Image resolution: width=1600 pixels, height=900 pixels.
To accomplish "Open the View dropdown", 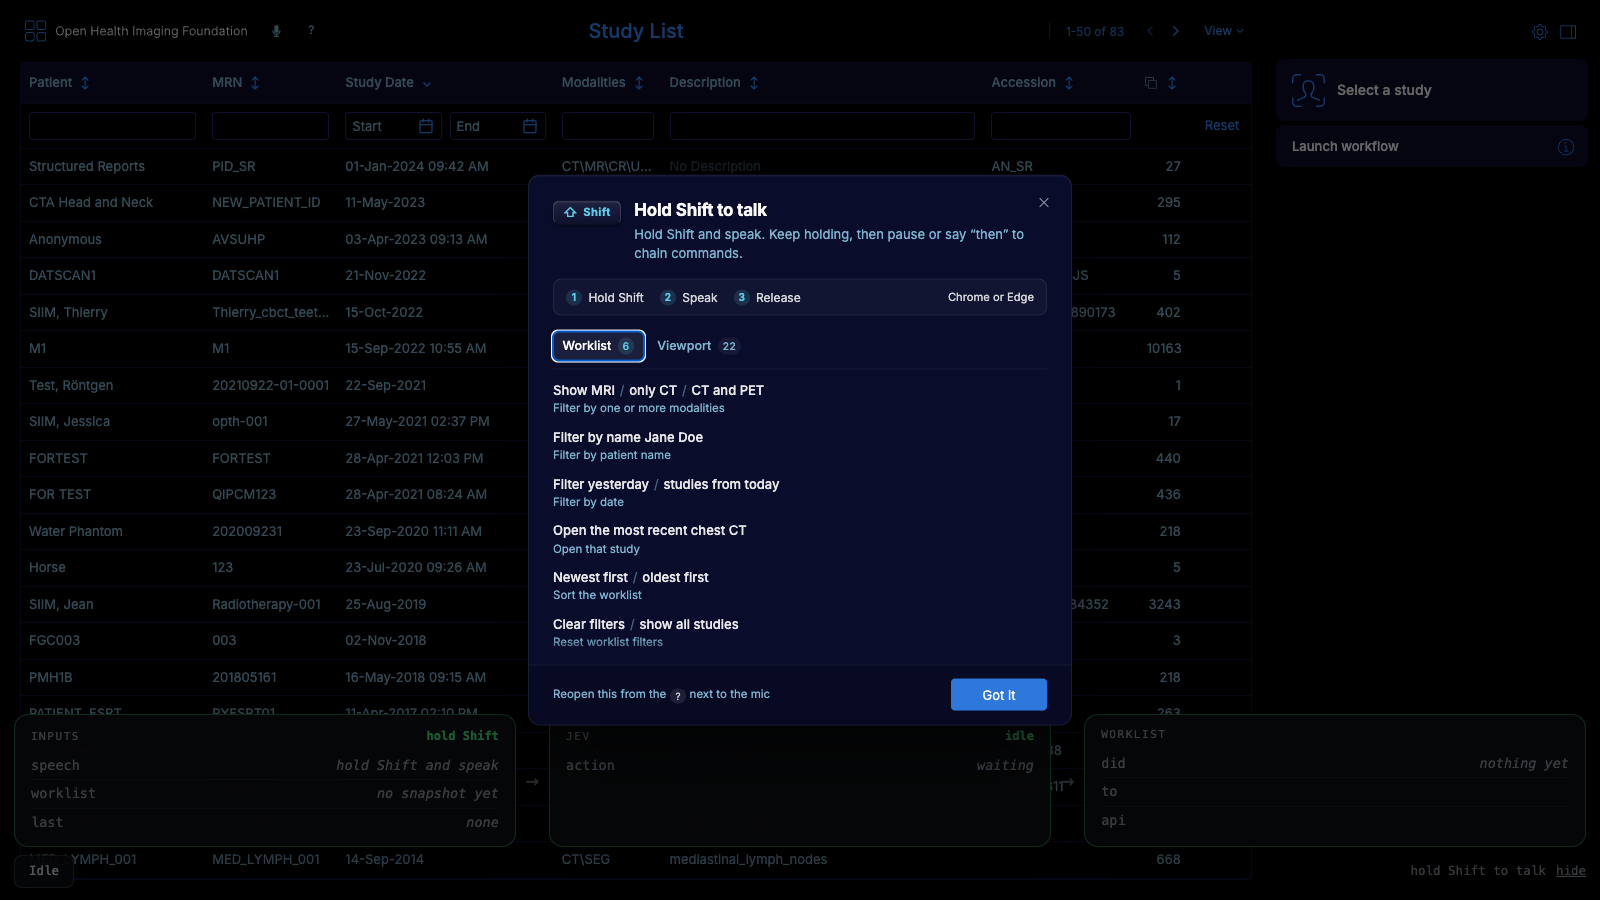I will point(1224,31).
